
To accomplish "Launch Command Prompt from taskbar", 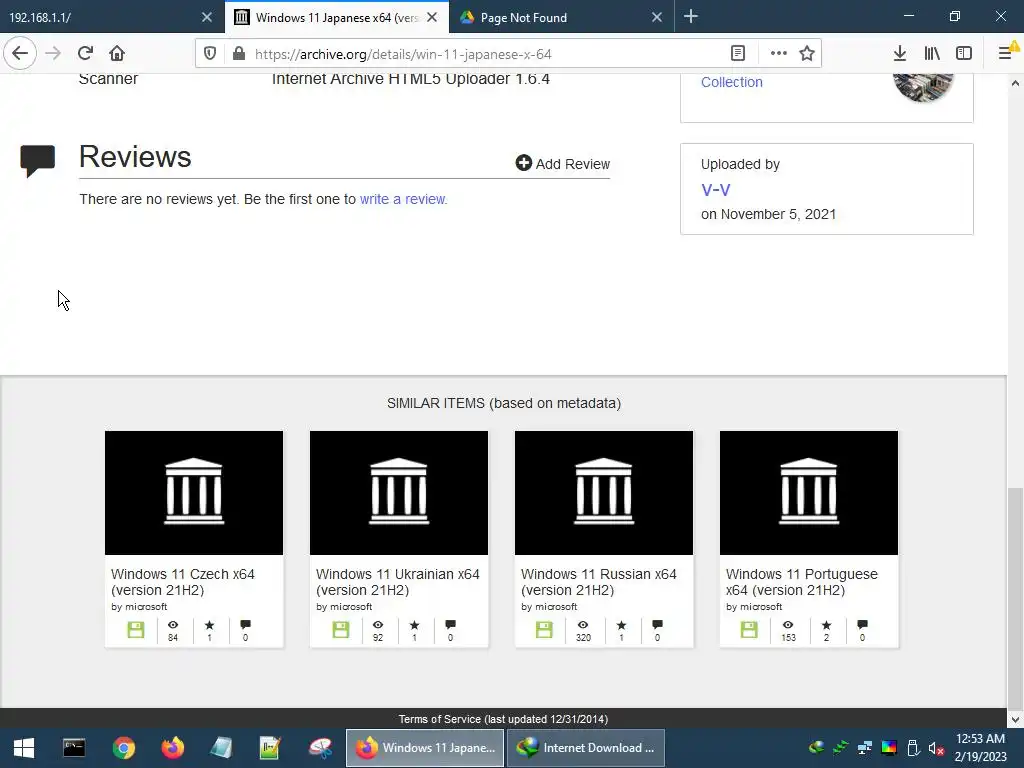I will coord(74,748).
